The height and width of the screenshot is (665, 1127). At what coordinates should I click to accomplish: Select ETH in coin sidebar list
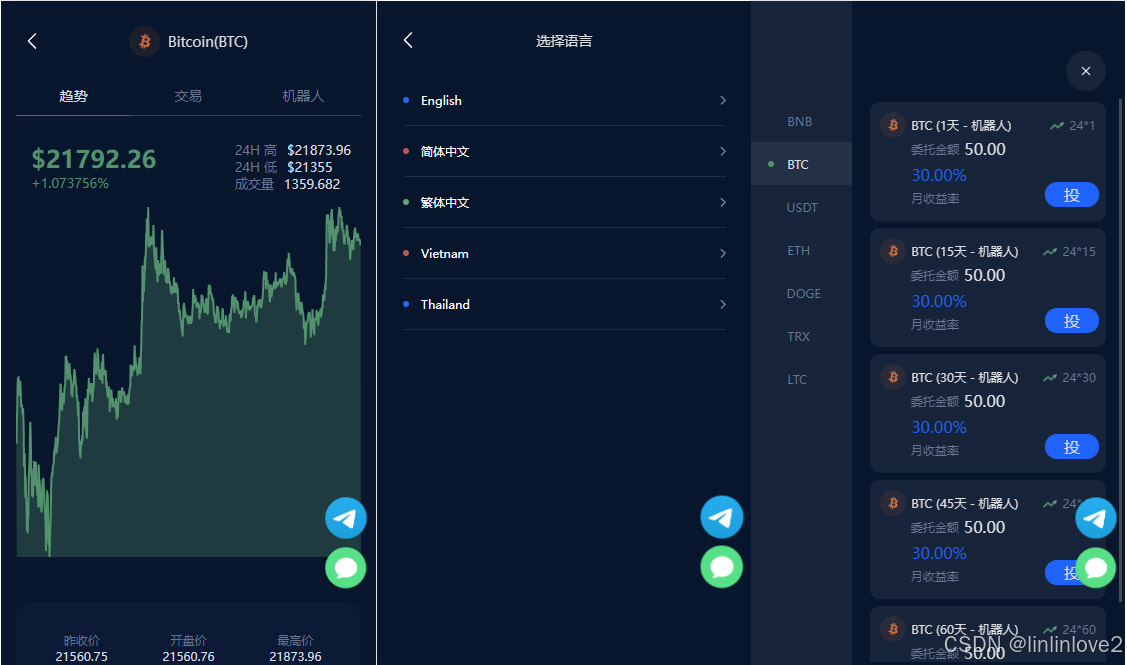click(801, 250)
